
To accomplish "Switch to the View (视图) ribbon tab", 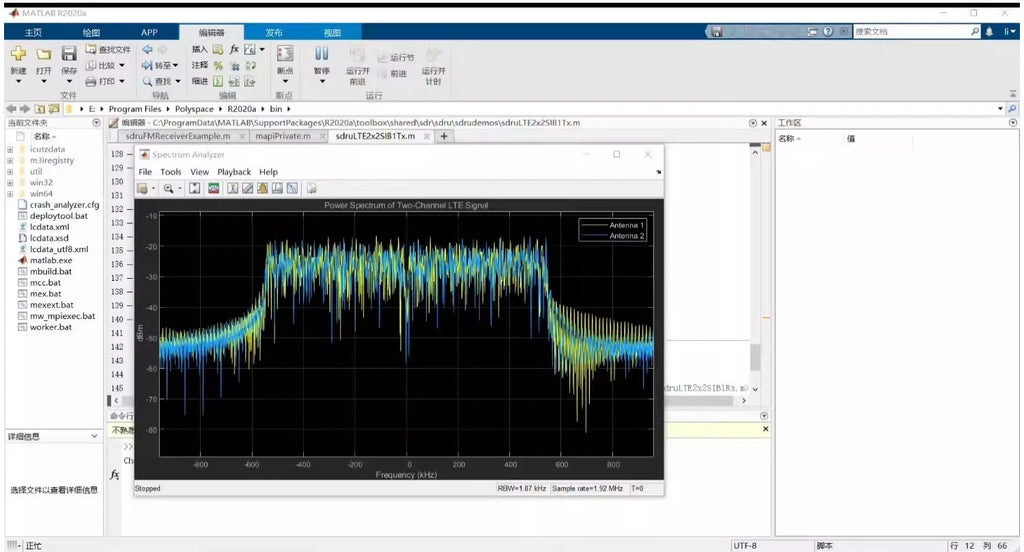I will point(332,33).
